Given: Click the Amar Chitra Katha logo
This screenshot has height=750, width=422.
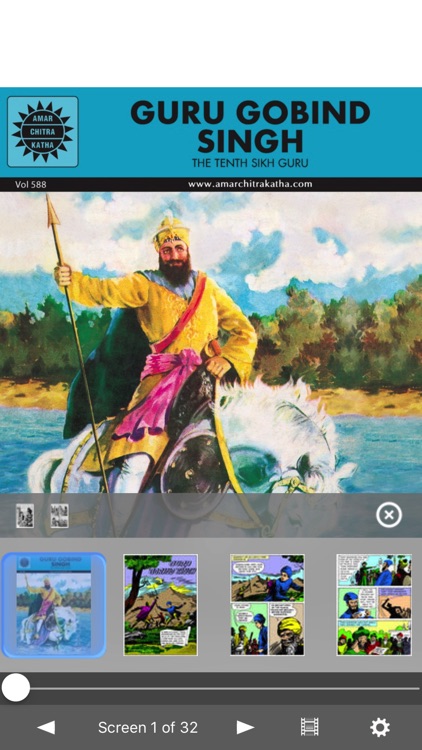Looking at the screenshot, I should (43, 132).
